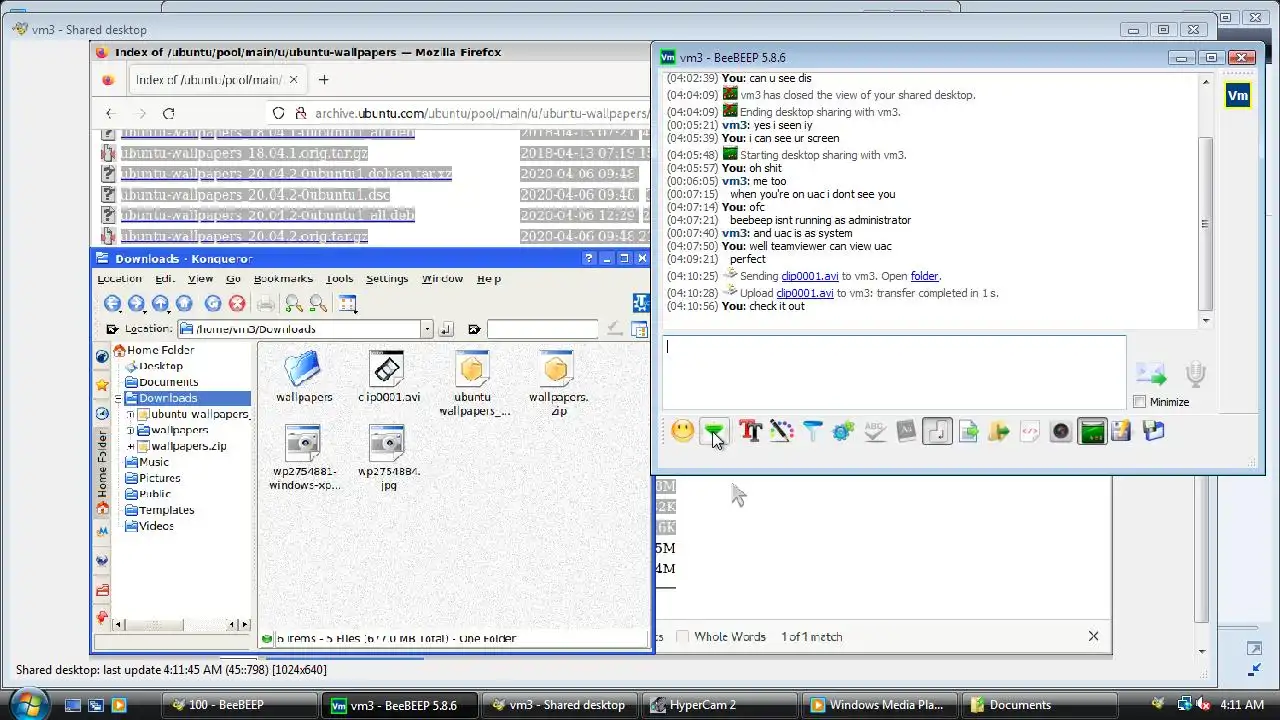Open the Konqueror Location field dropdown arrow
Image resolution: width=1280 pixels, height=720 pixels.
tap(427, 329)
